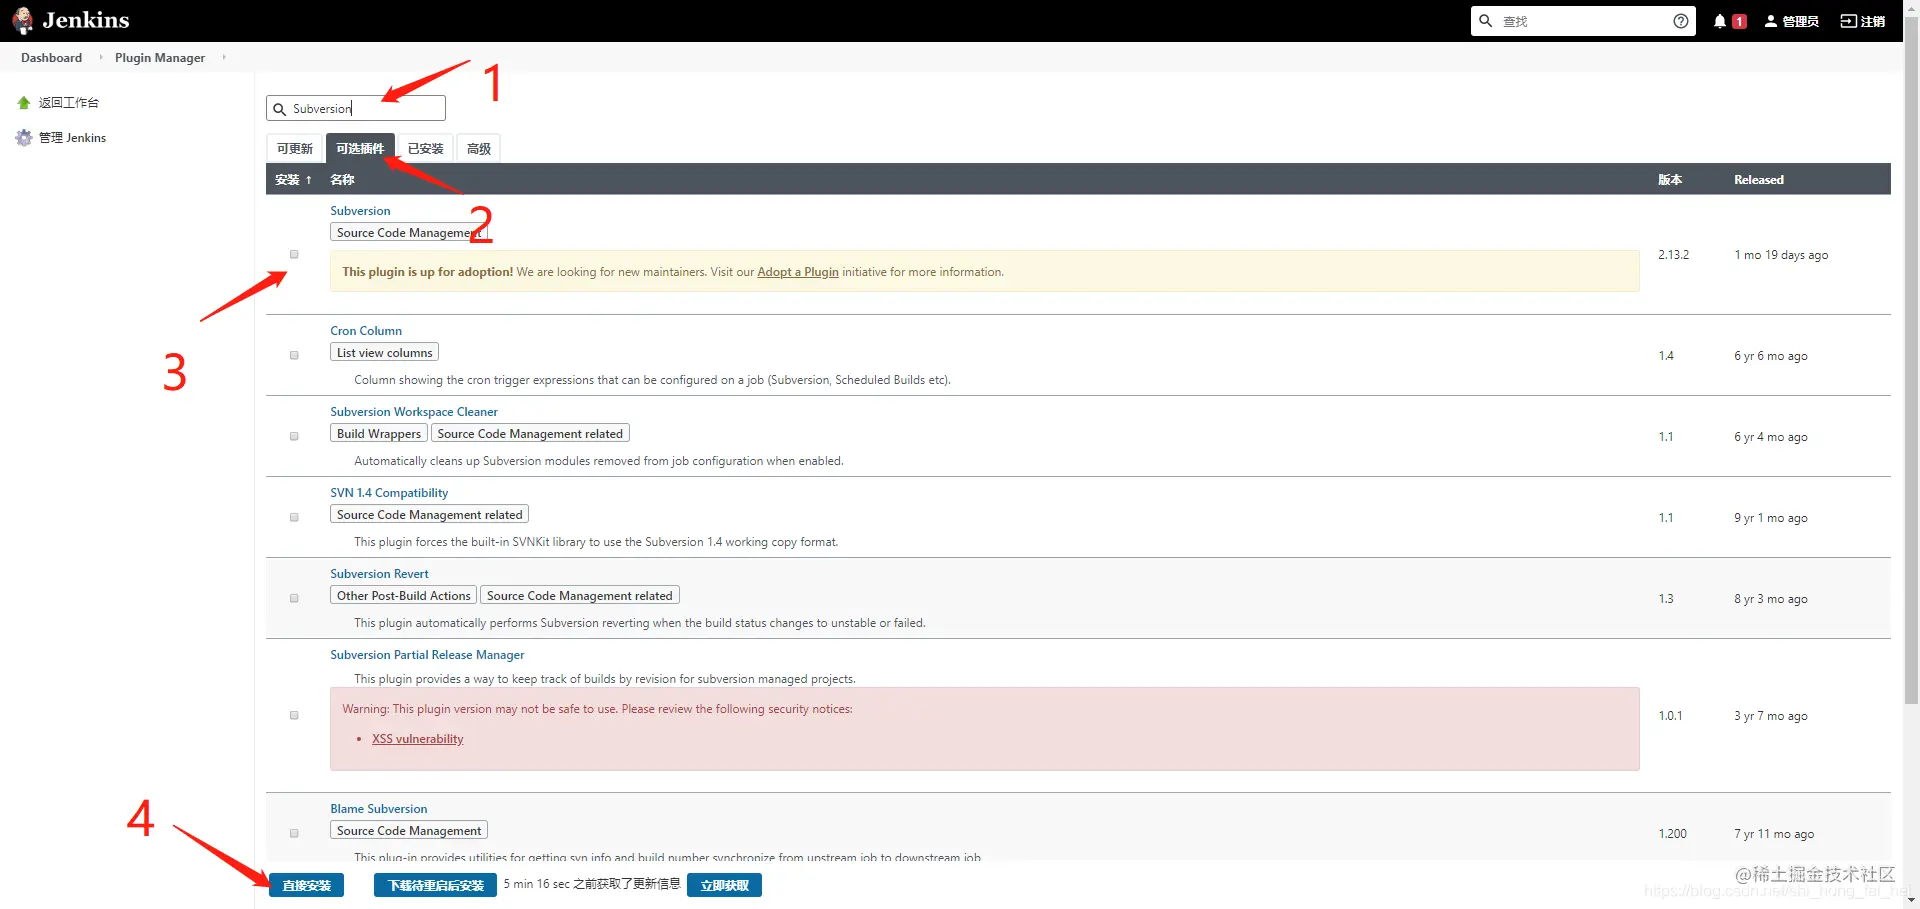Tick the Subversion plugin checkbox
1920x909 pixels.
point(294,254)
